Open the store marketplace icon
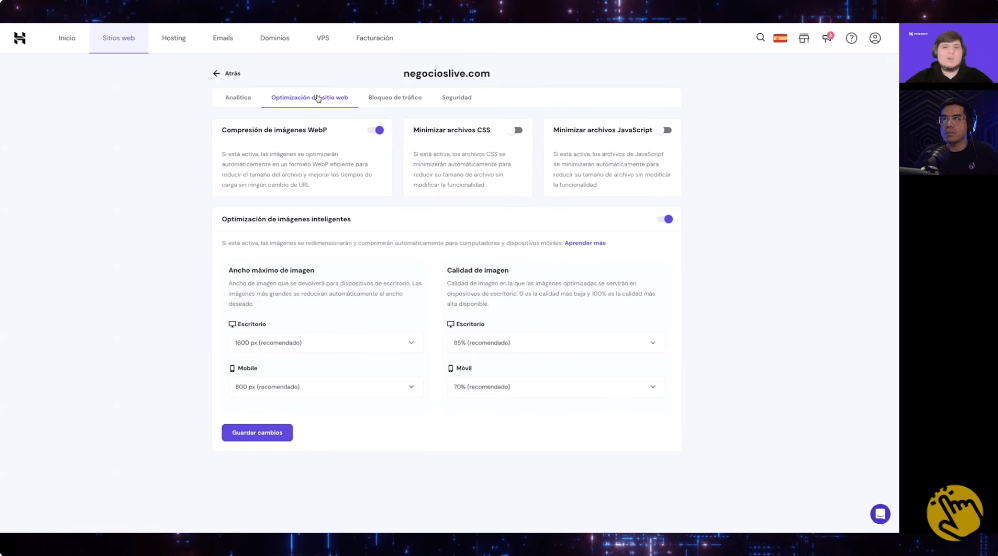Screen dimensions: 998x556 804,38
